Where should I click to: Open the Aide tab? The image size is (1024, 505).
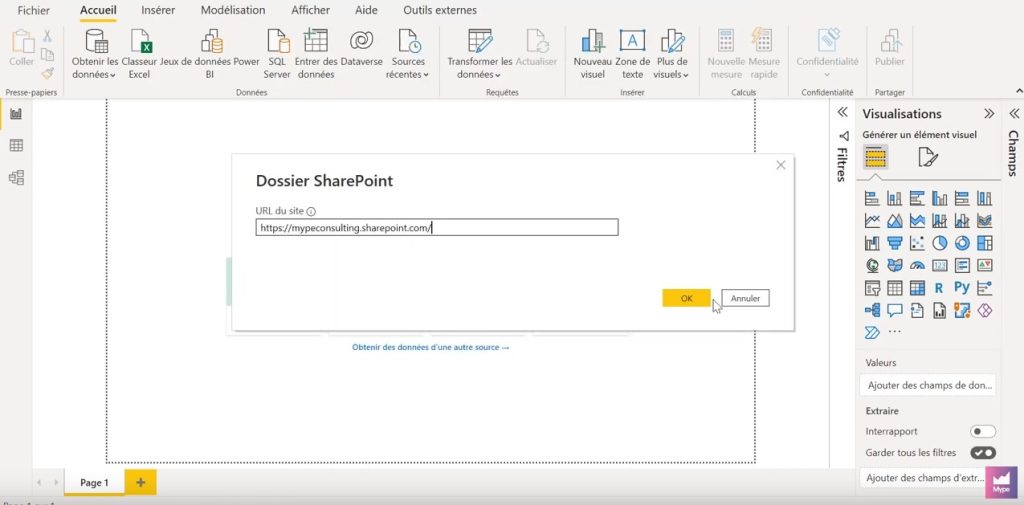[x=366, y=10]
